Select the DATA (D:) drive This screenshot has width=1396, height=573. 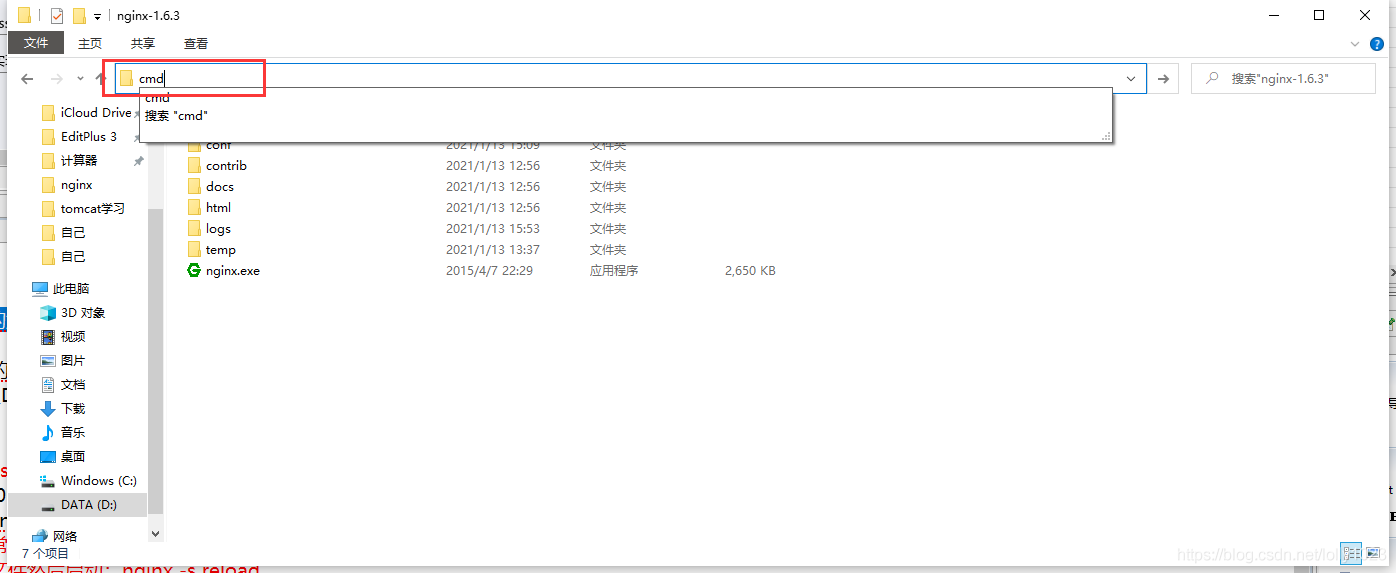(78, 504)
